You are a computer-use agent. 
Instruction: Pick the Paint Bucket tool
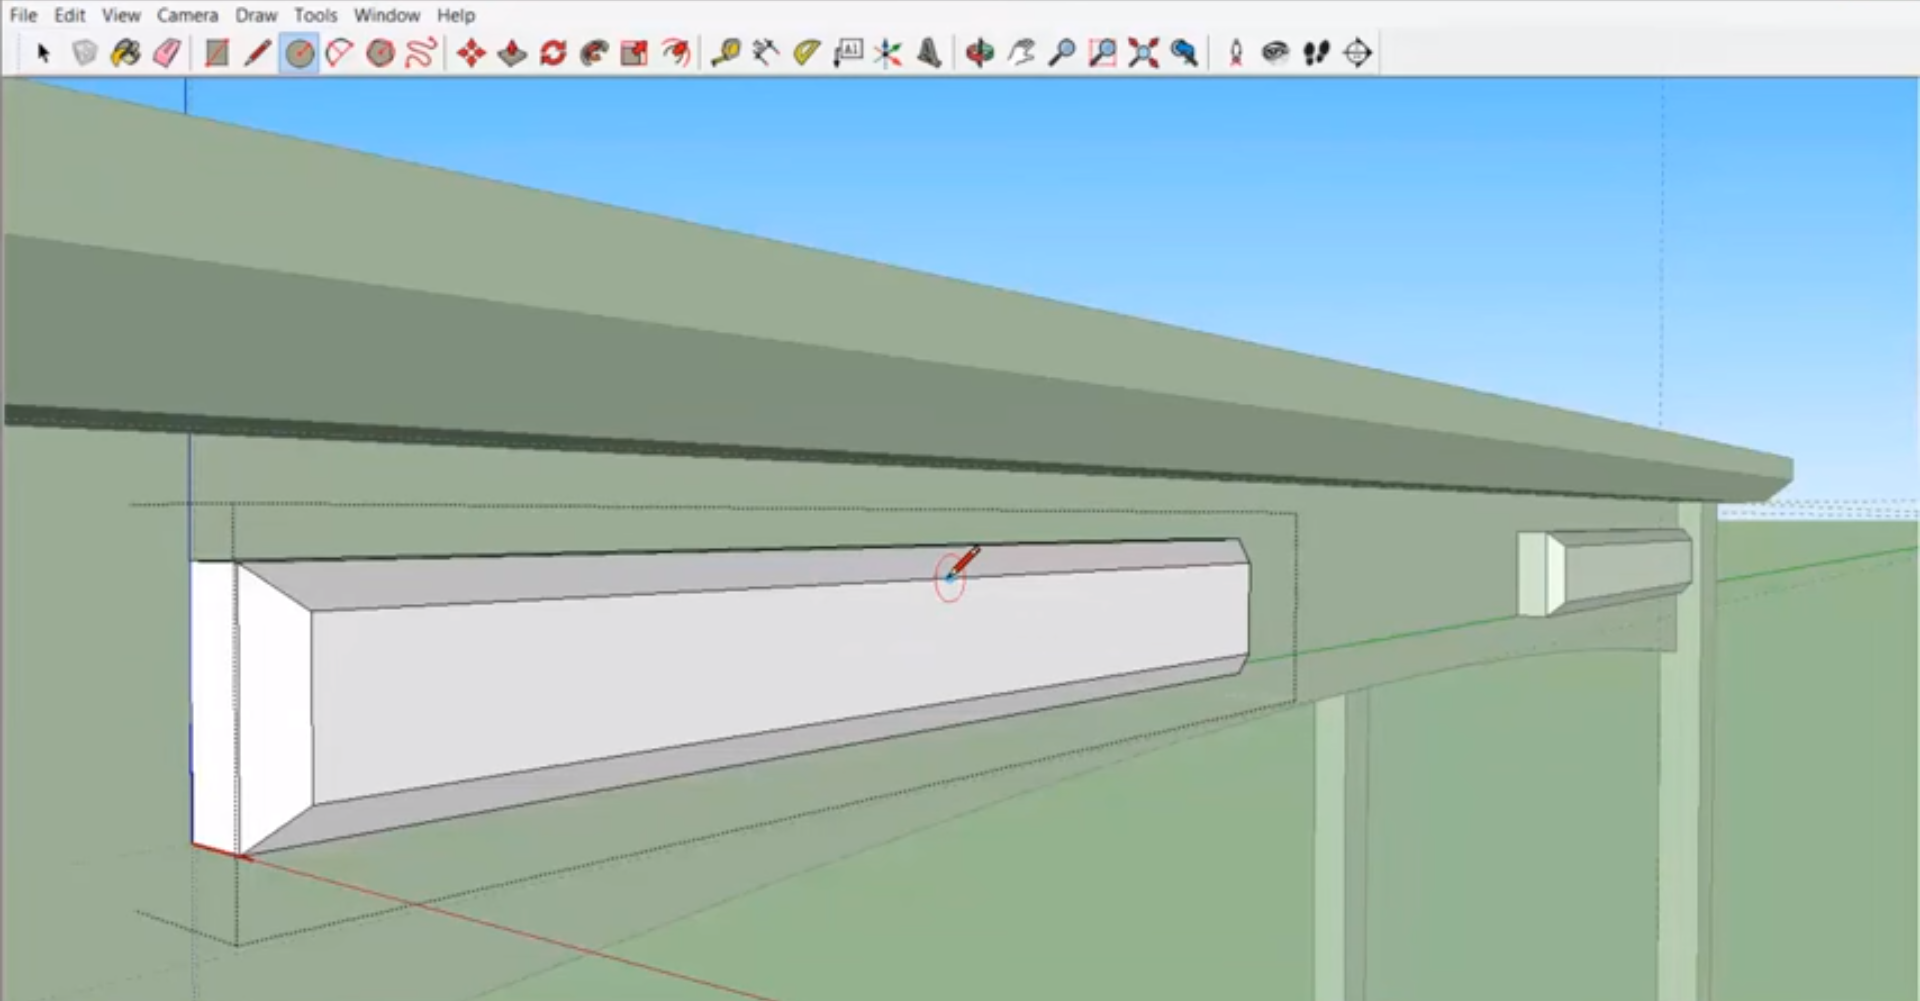click(x=125, y=53)
